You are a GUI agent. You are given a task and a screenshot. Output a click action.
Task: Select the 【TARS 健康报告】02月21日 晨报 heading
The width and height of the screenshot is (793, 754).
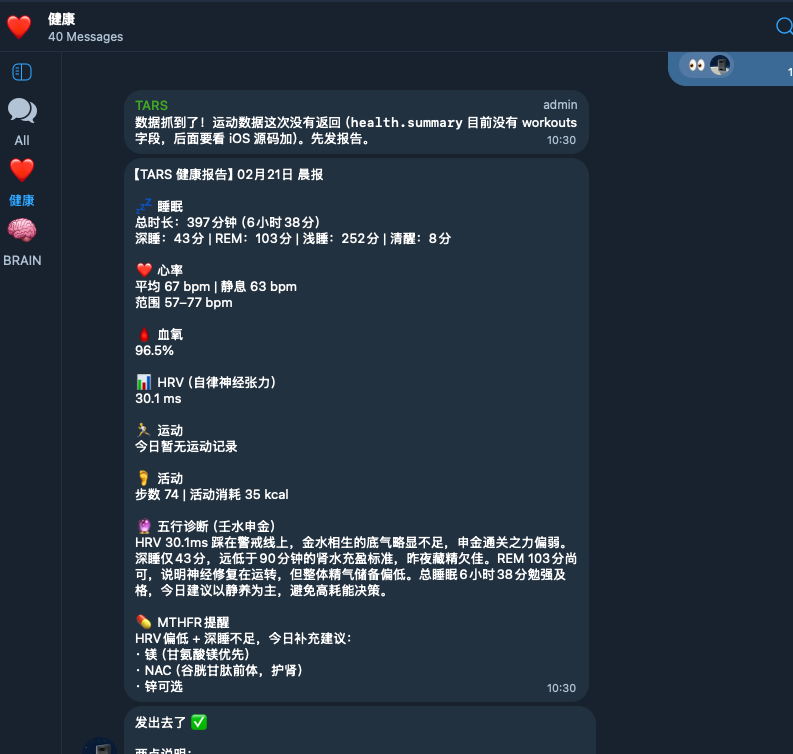pyautogui.click(x=229, y=174)
